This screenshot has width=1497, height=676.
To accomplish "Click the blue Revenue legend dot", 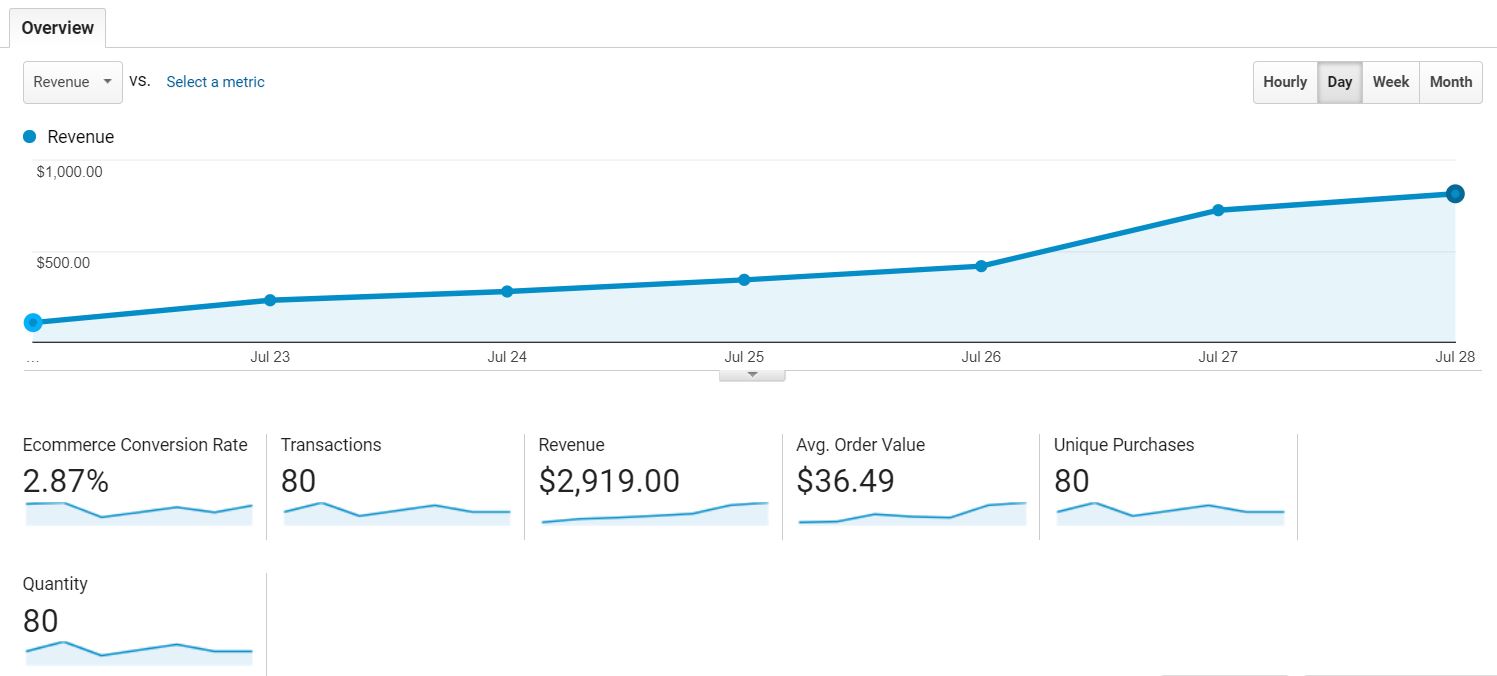I will point(30,137).
